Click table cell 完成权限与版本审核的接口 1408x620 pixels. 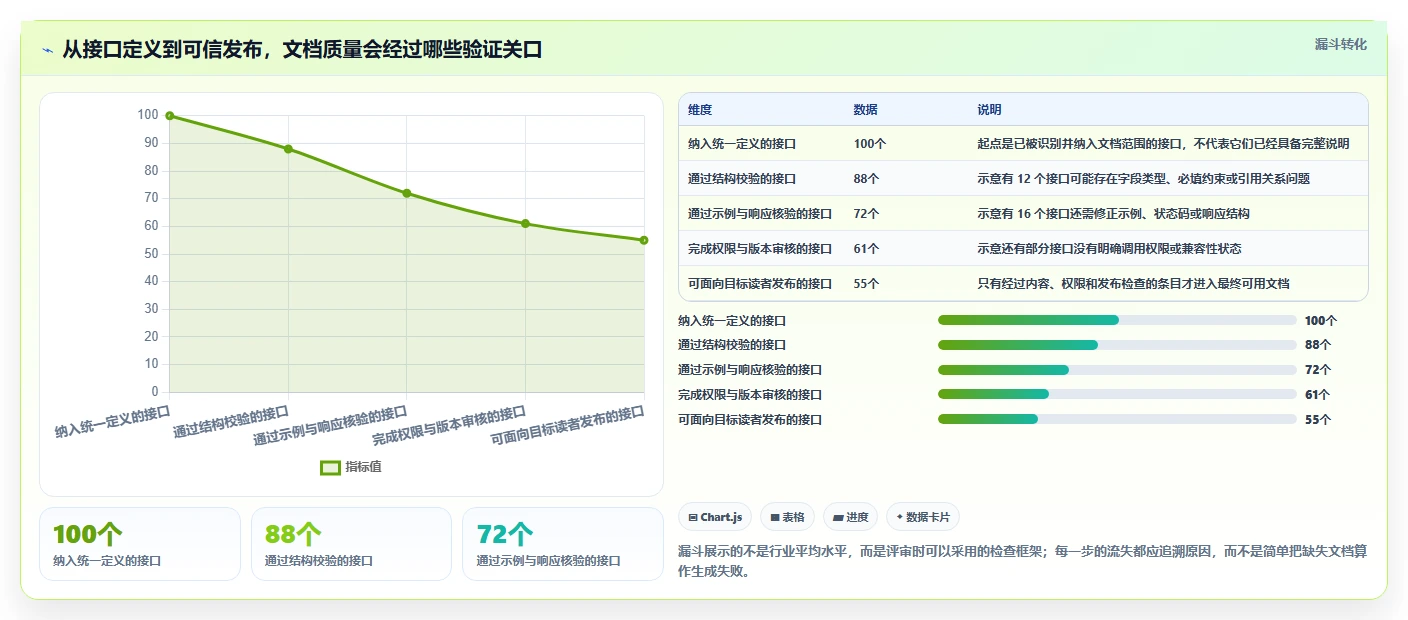coord(760,249)
